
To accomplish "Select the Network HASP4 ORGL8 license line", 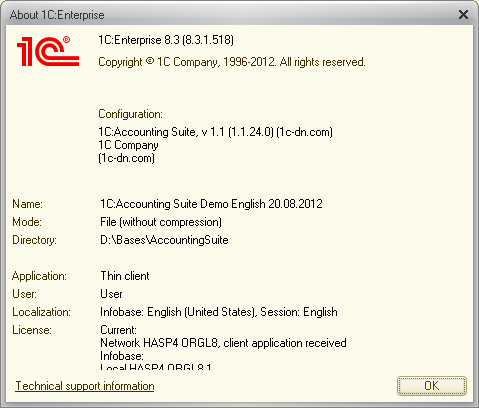I will point(223,343).
